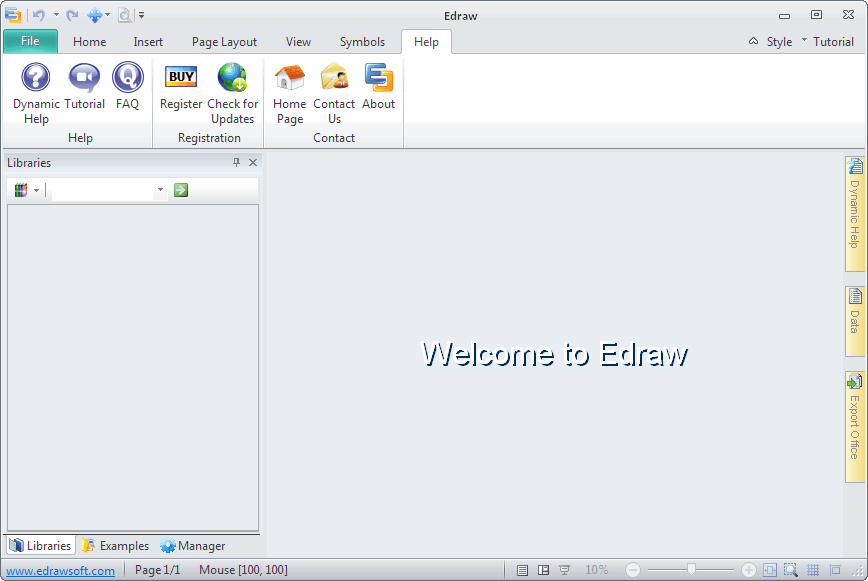The height and width of the screenshot is (581, 868).
Task: Open Print Preview from quick access toolbar
Action: coord(125,15)
